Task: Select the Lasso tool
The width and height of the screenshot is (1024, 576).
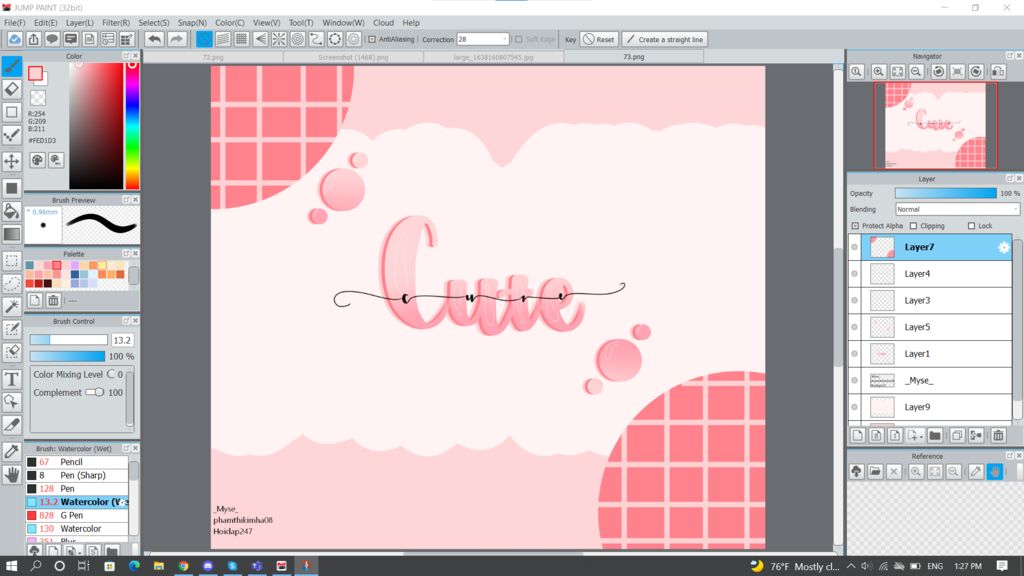Action: [x=12, y=283]
